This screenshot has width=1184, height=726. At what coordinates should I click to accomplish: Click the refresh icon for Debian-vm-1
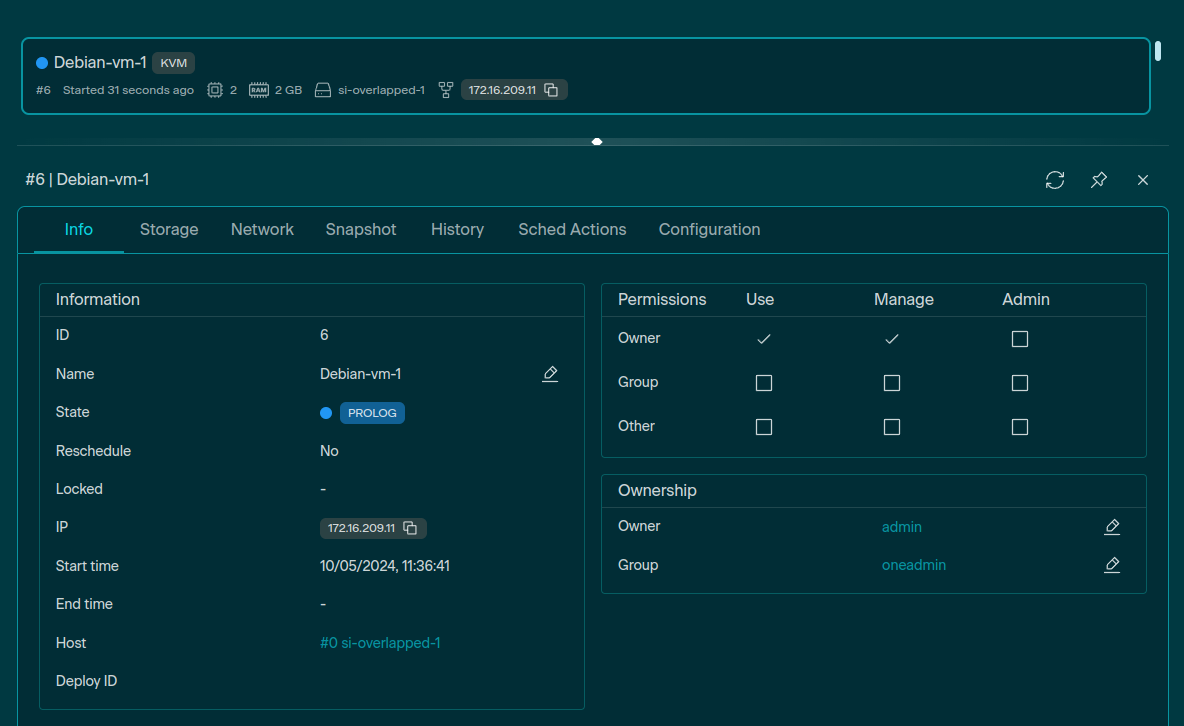tap(1055, 180)
